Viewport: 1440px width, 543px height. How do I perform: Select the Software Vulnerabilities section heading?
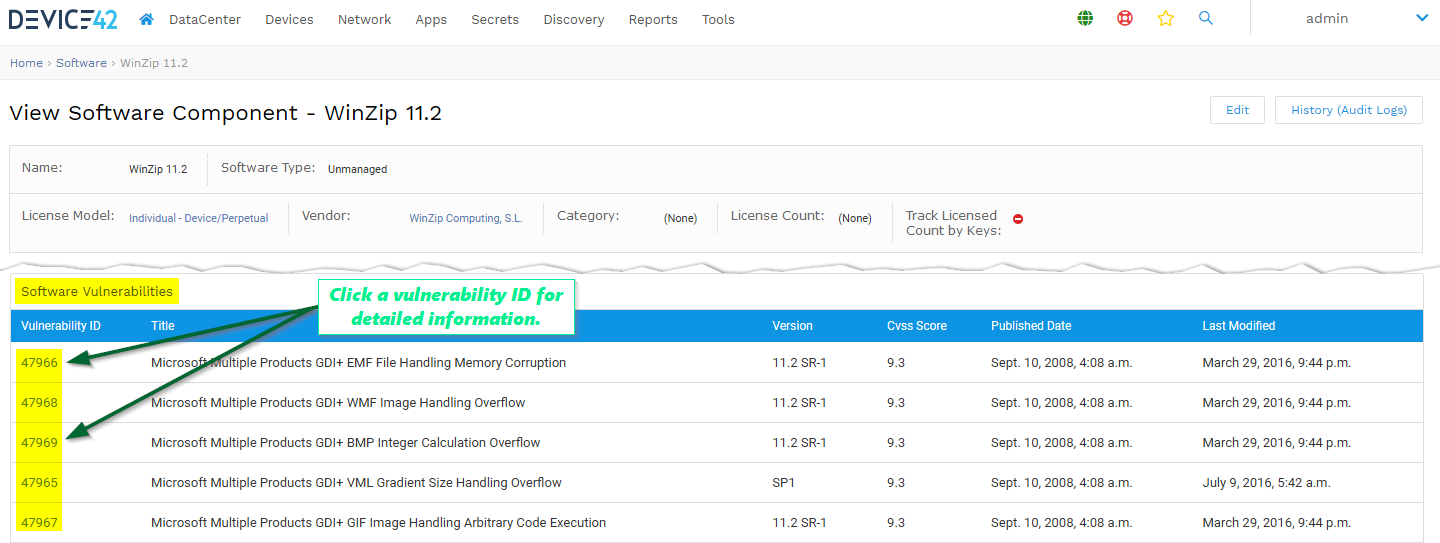coord(97,292)
